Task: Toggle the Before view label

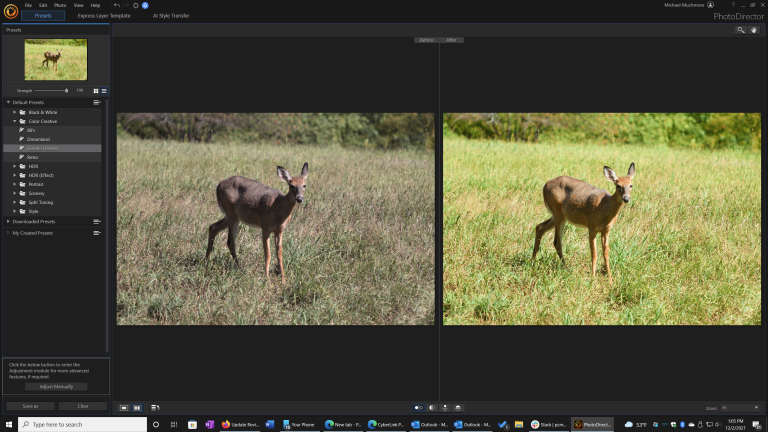Action: click(427, 40)
